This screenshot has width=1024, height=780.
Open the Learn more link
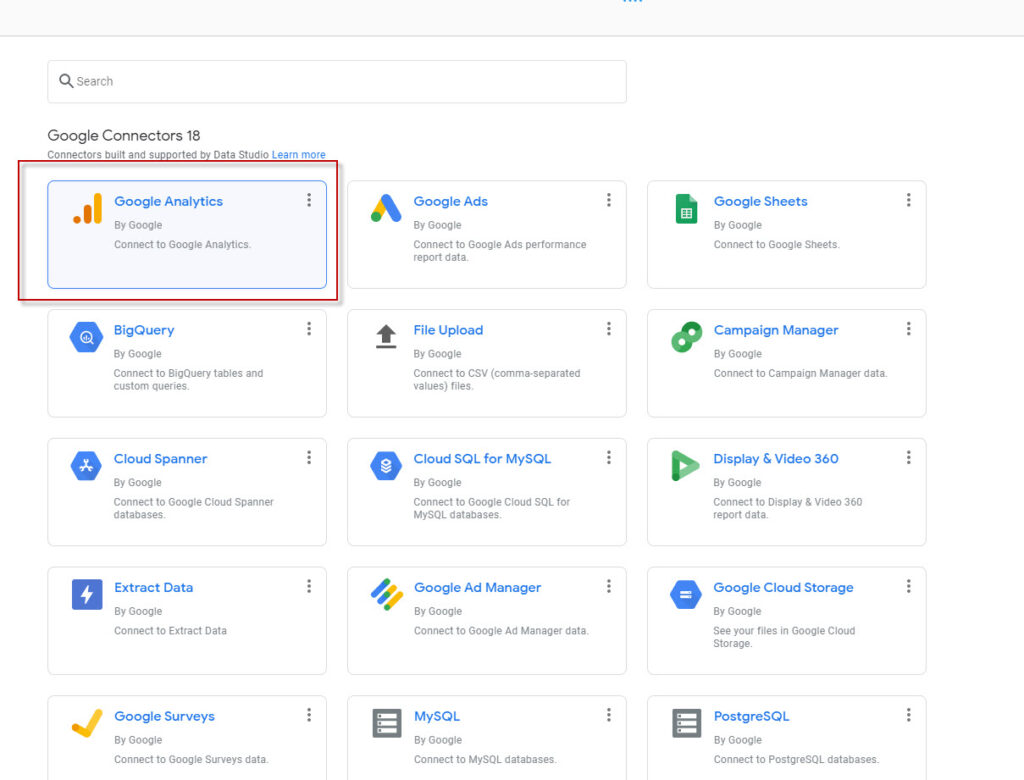[298, 155]
